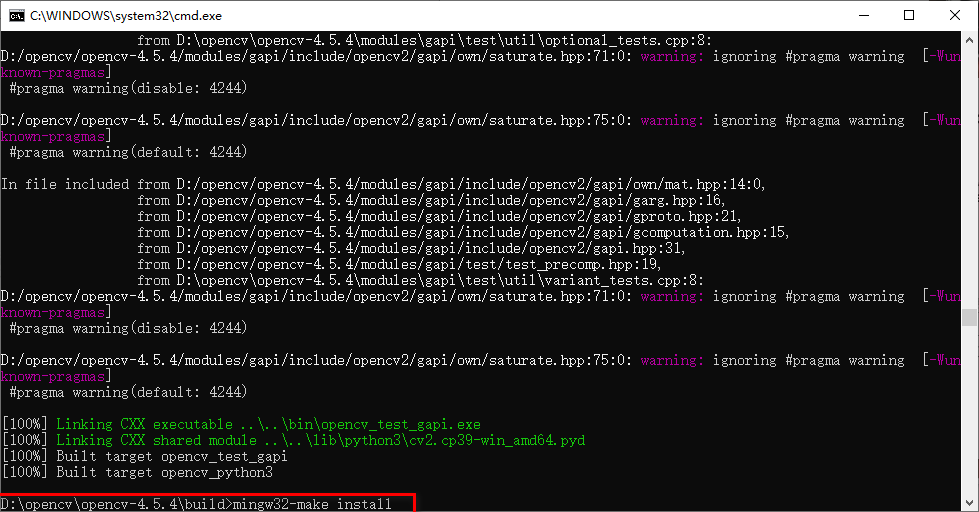Minimize the cmd.exe window
This screenshot has width=979, height=512.
[x=864, y=16]
